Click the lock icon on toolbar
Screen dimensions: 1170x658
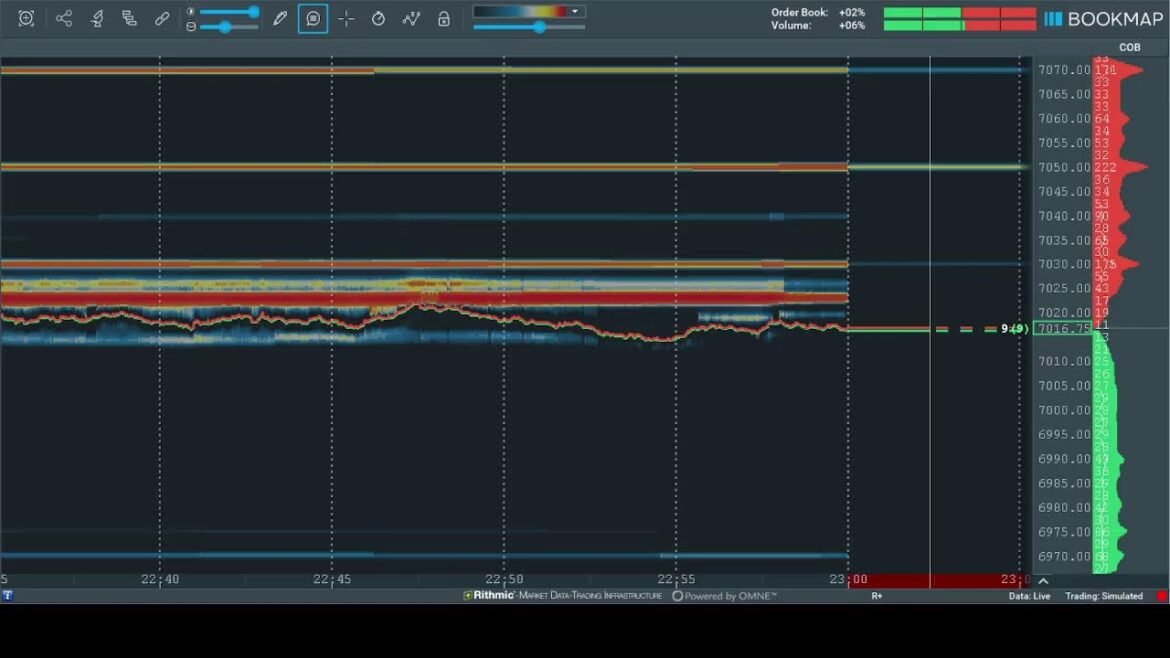(x=442, y=18)
